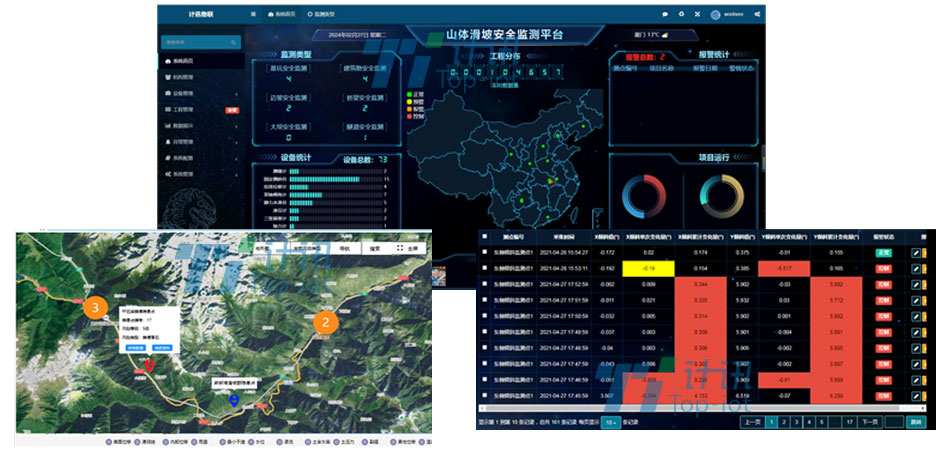Expand the 系统配置 sidebar menu

point(201,157)
